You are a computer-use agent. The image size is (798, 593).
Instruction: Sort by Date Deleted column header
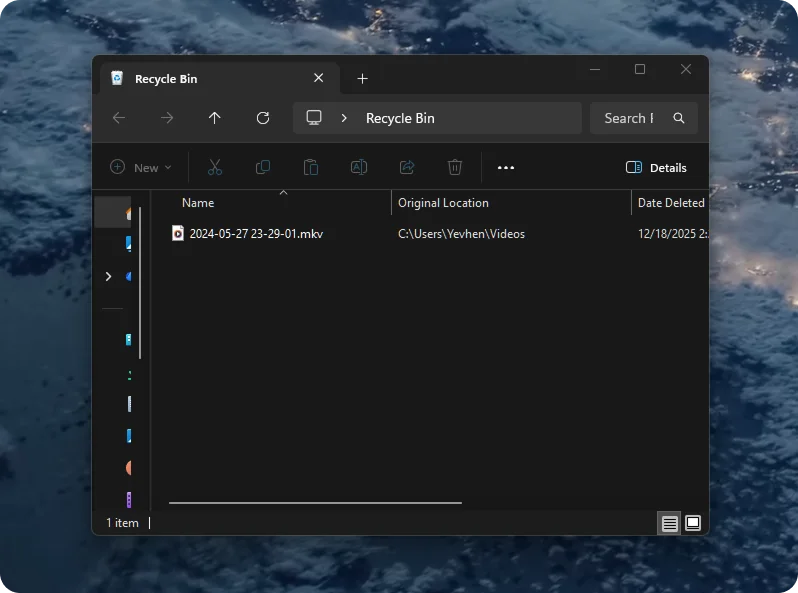pos(671,203)
